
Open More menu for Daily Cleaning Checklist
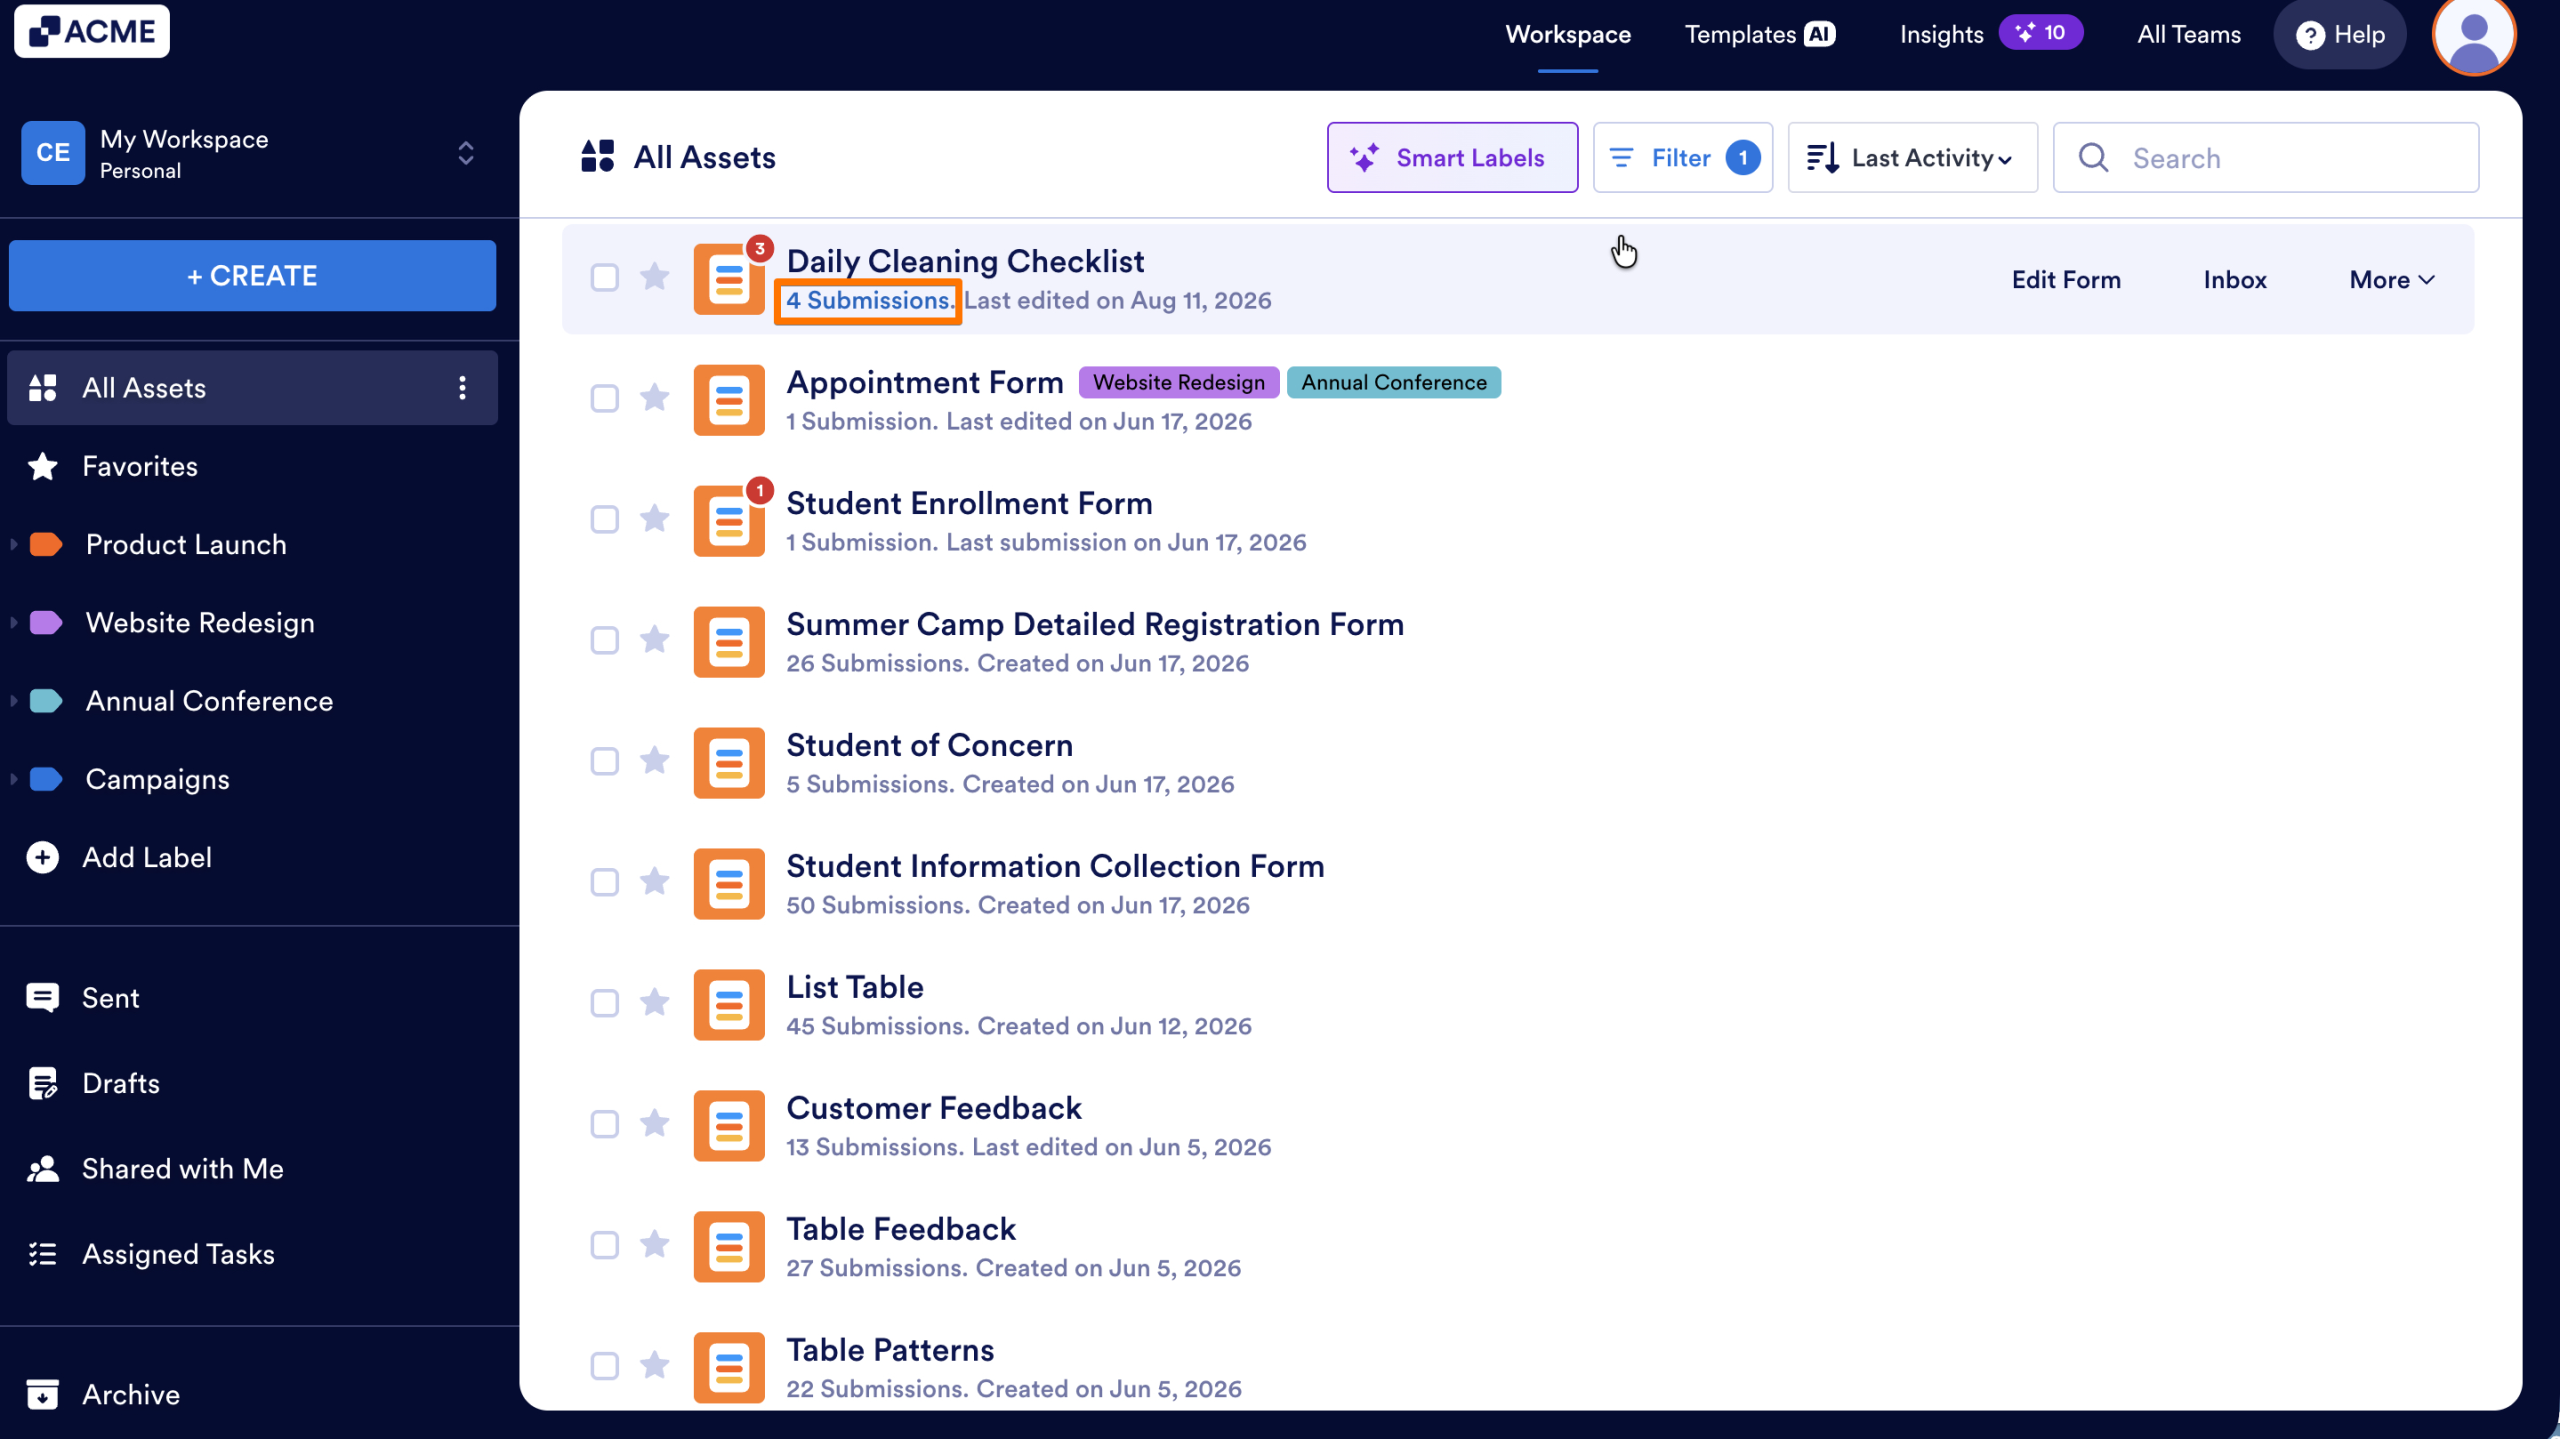point(2392,280)
